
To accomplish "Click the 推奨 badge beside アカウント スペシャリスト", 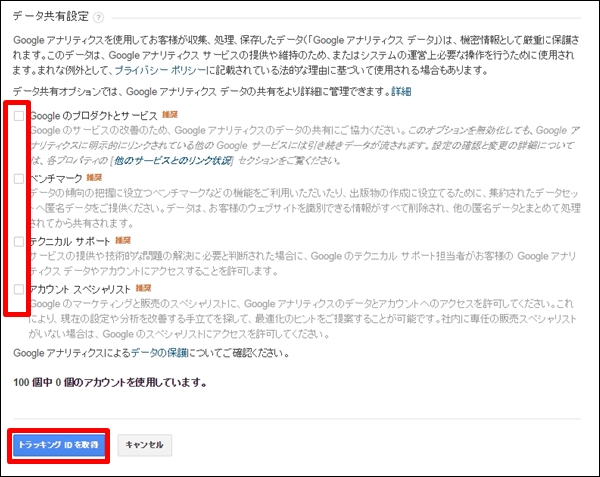I will click(143, 288).
